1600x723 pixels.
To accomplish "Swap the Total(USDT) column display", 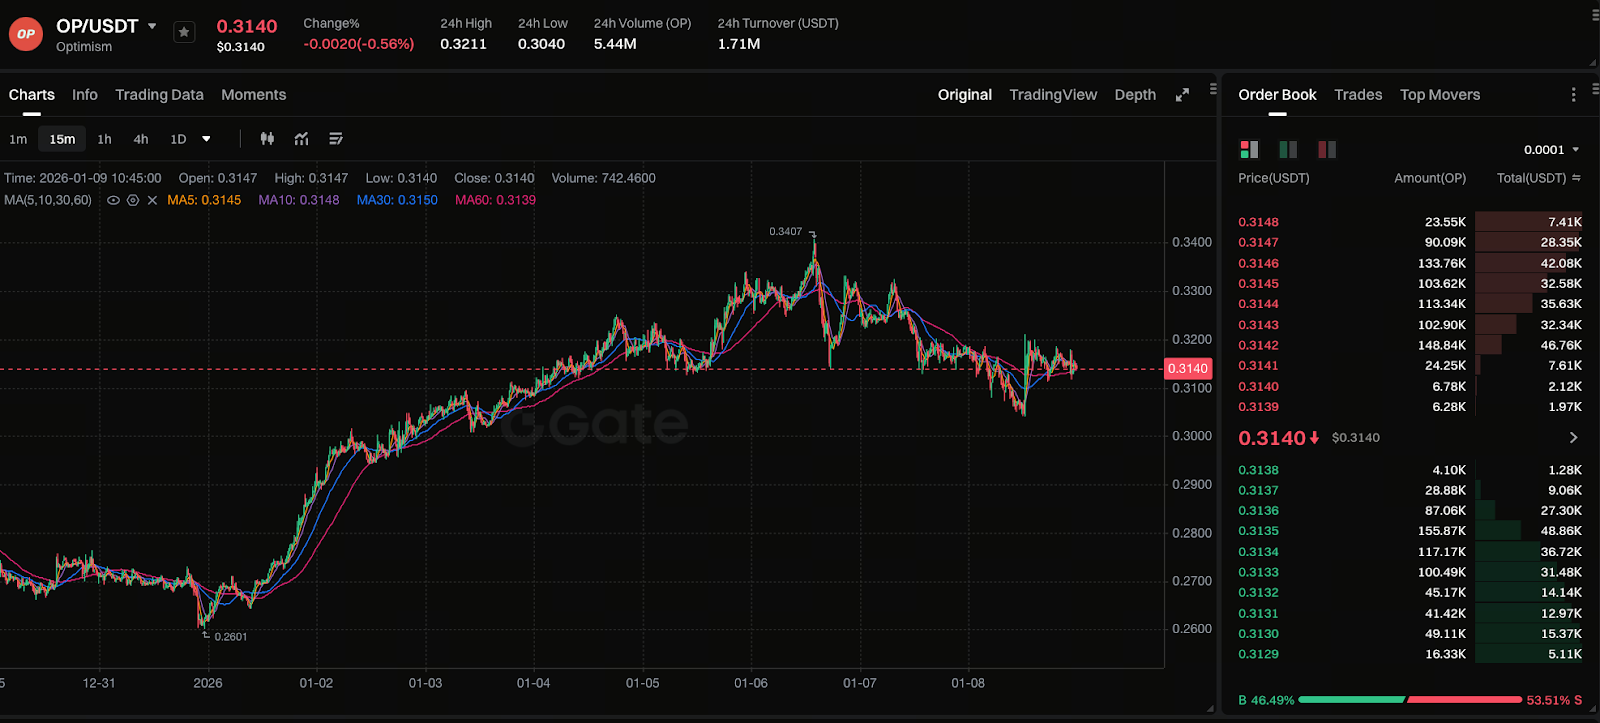I will pos(1576,178).
